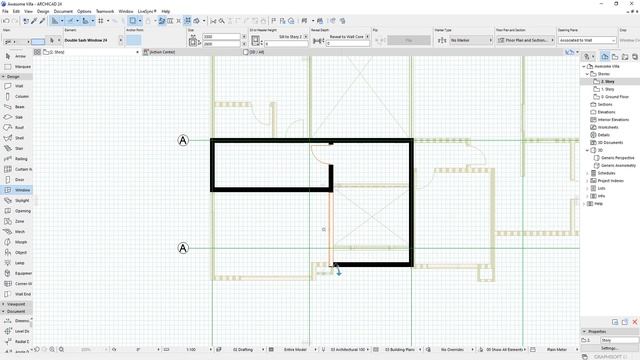Click the Reveal depth input field
Screen dimensions: 640x360
pos(348,44)
